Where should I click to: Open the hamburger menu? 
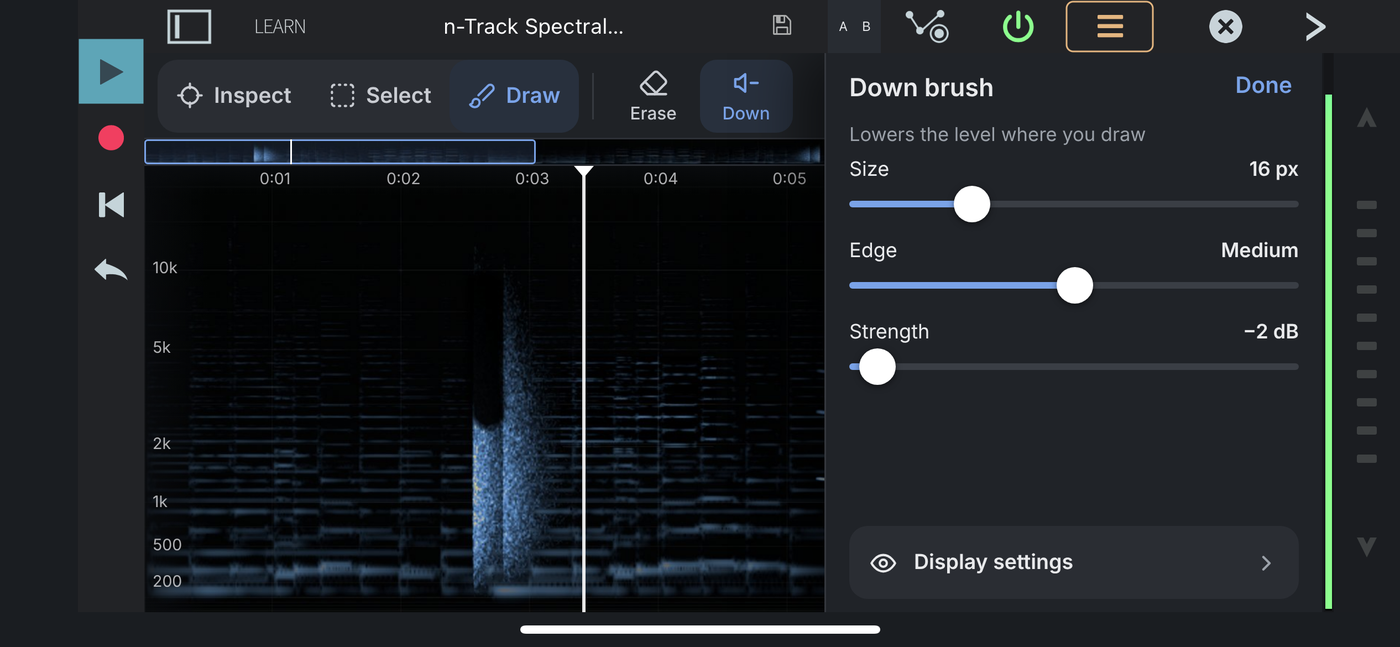click(1110, 26)
